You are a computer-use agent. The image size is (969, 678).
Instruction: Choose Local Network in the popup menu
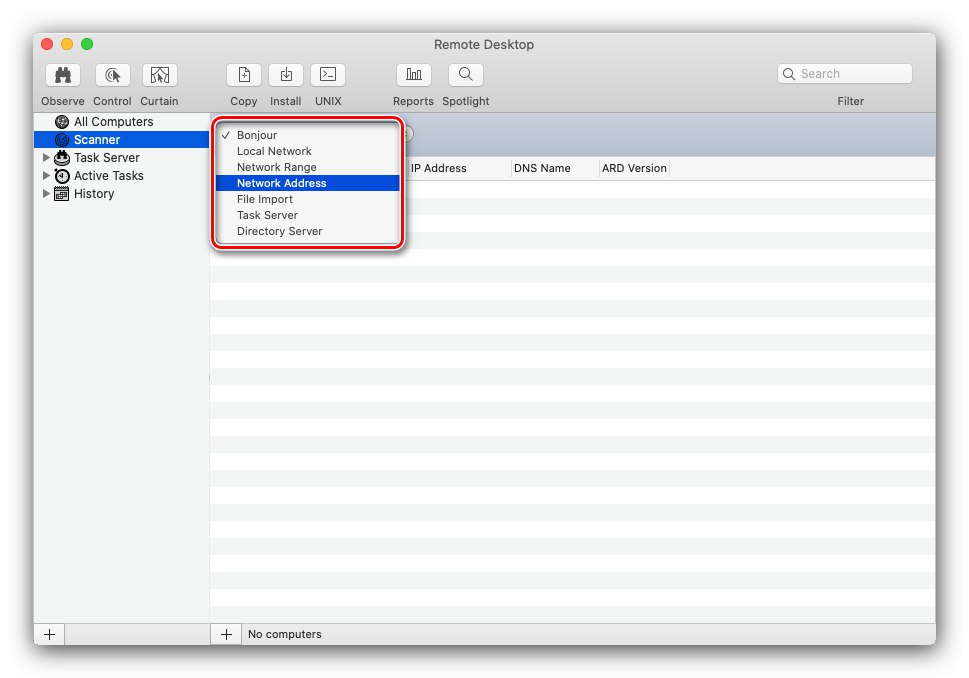click(308, 151)
